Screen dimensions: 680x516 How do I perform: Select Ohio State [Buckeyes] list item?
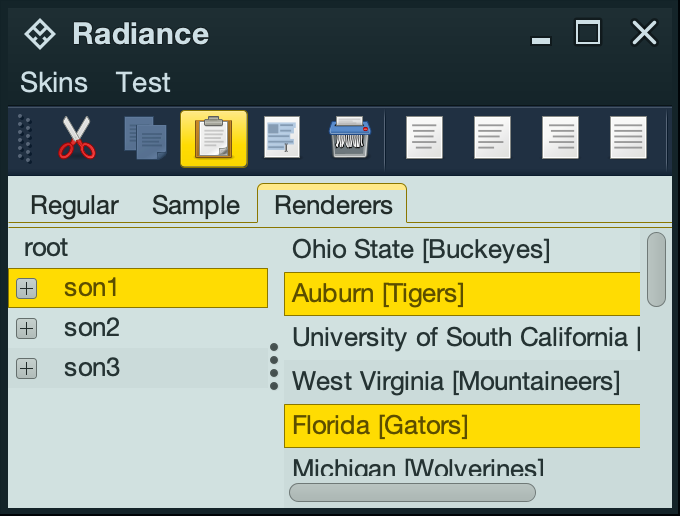point(420,249)
